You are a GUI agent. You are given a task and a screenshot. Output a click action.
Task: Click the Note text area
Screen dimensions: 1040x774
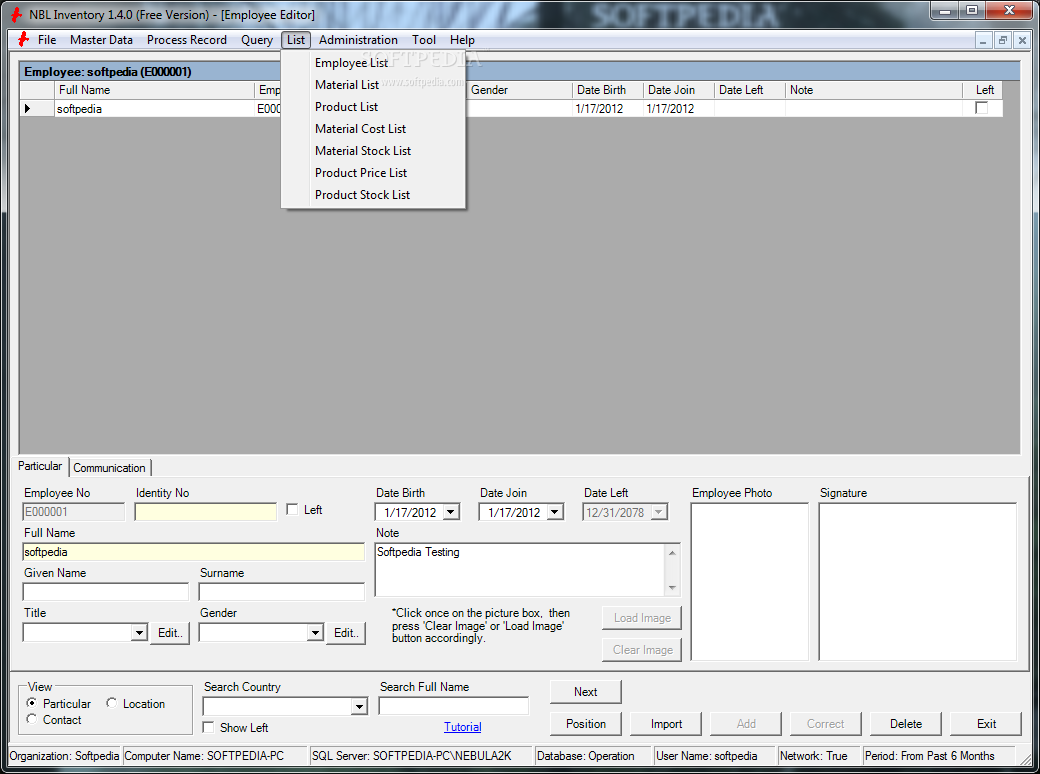click(x=520, y=570)
